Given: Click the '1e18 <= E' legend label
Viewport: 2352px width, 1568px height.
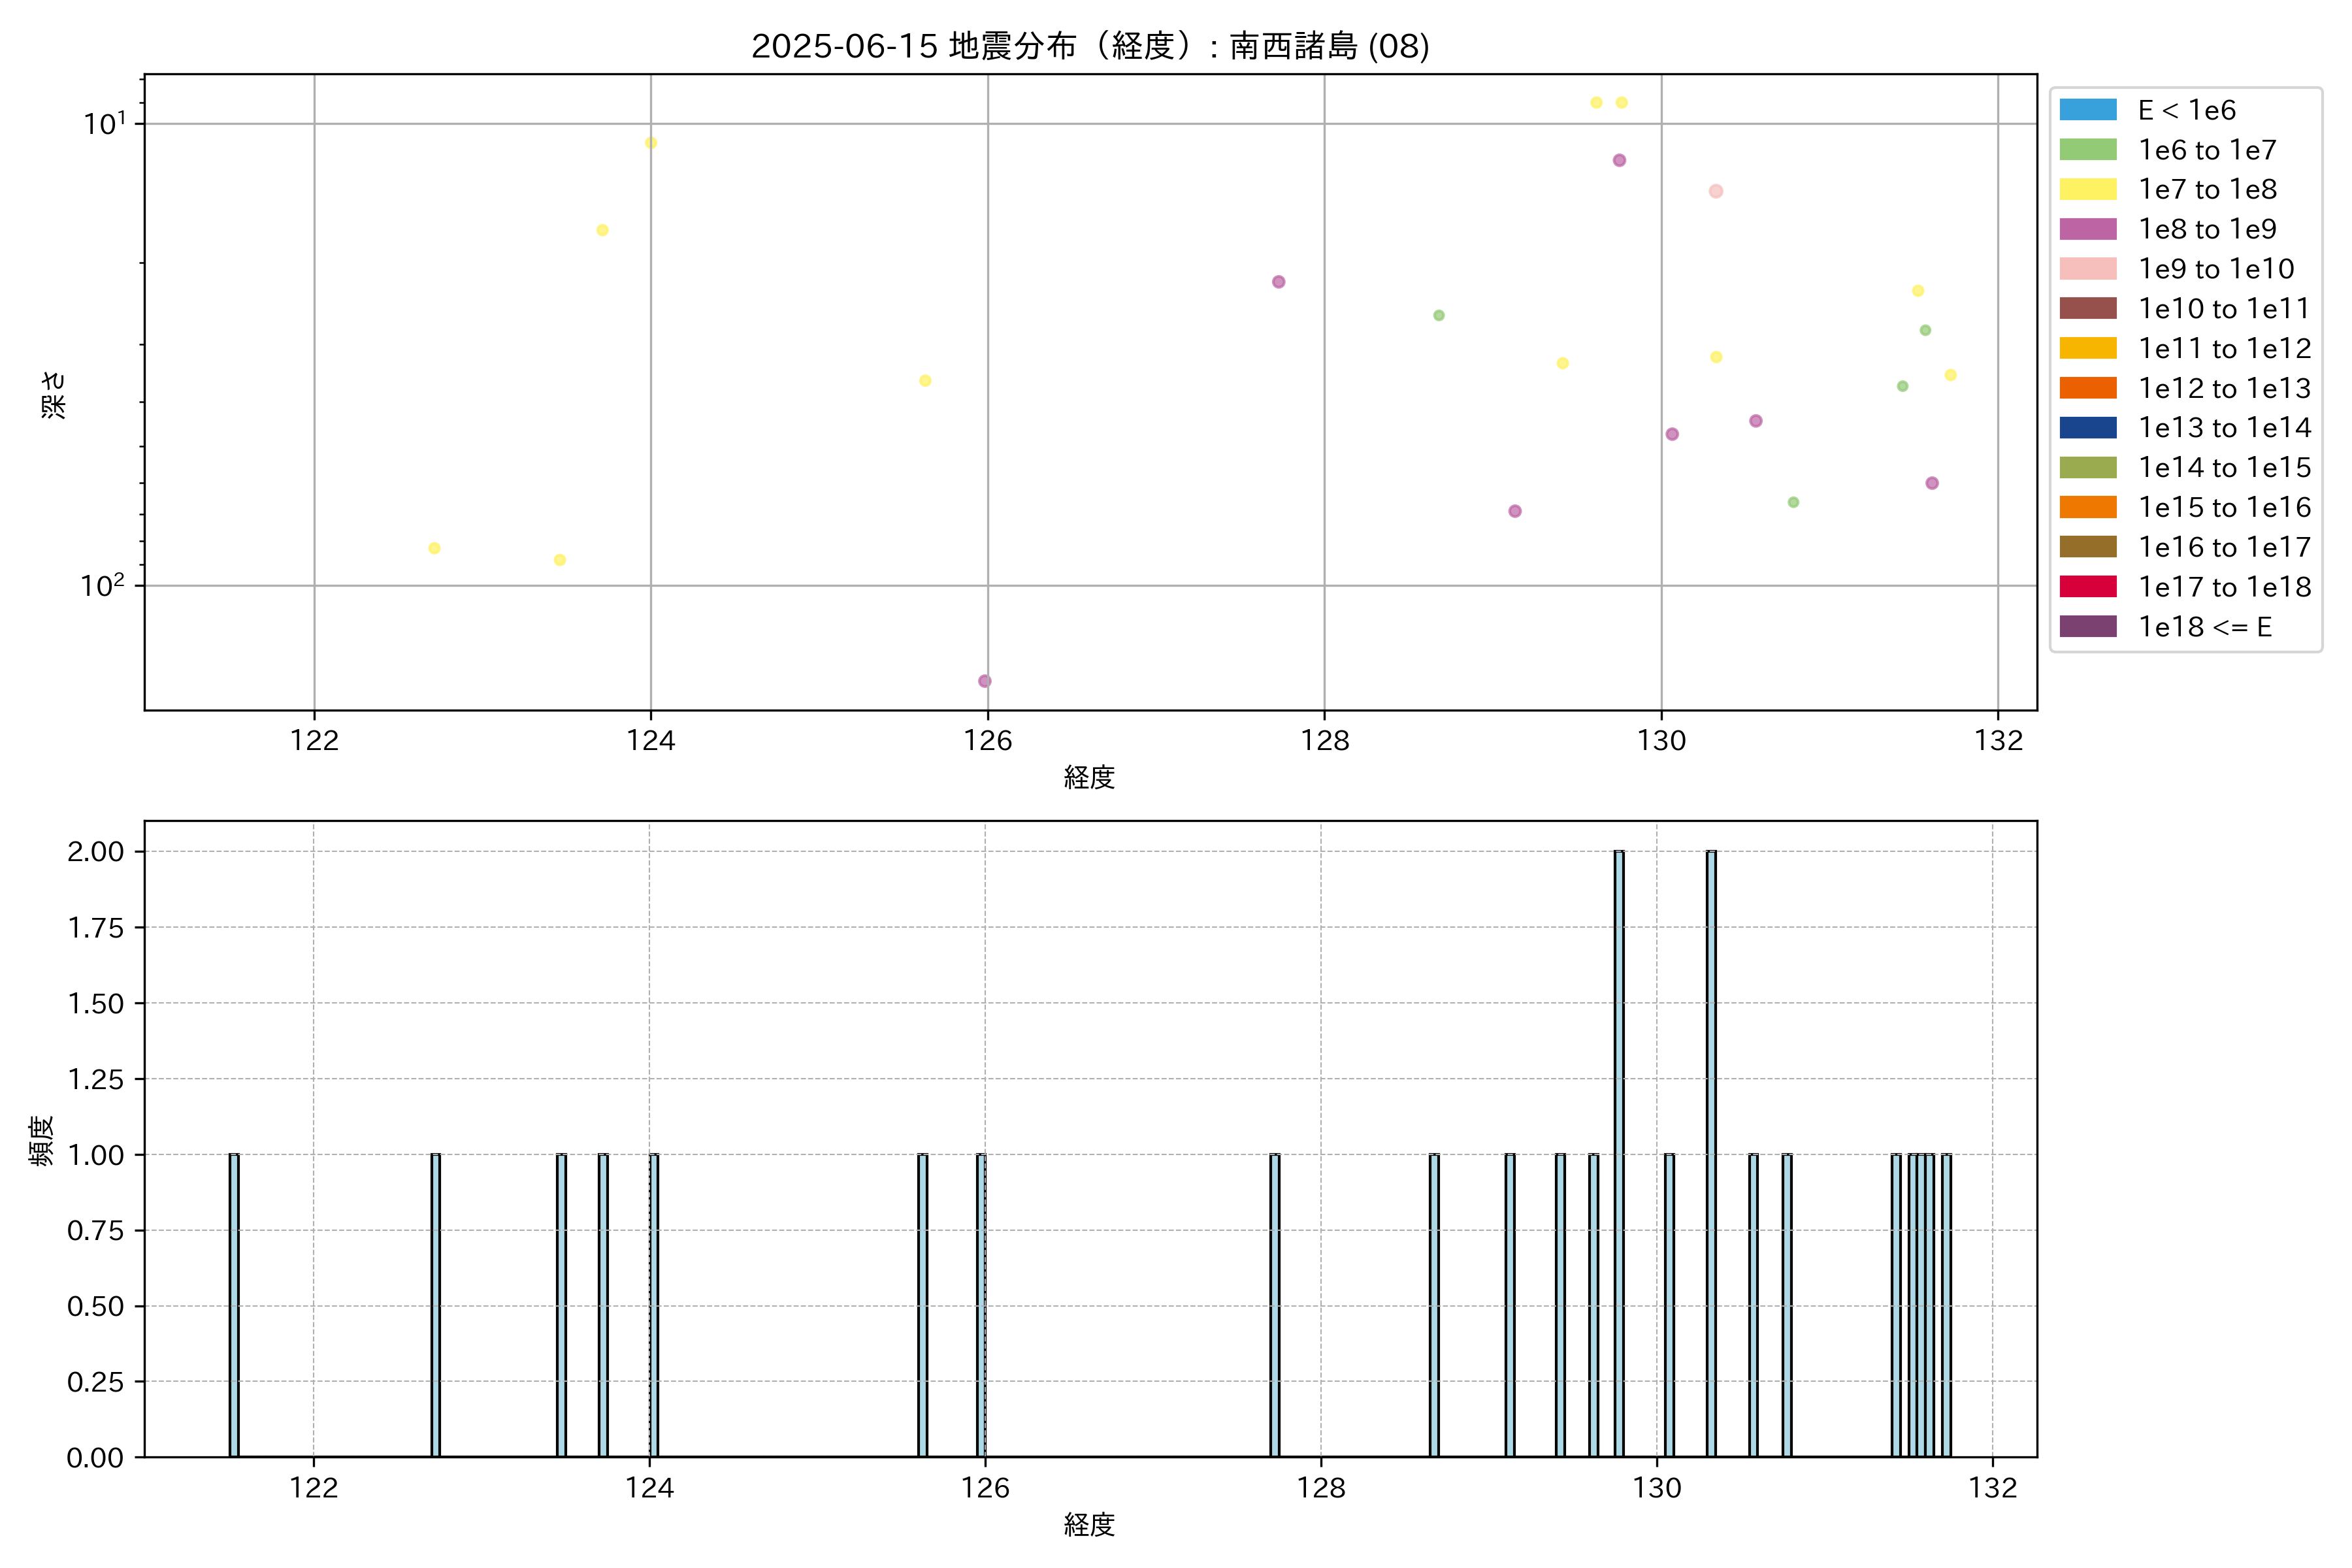Looking at the screenshot, I should [2205, 627].
